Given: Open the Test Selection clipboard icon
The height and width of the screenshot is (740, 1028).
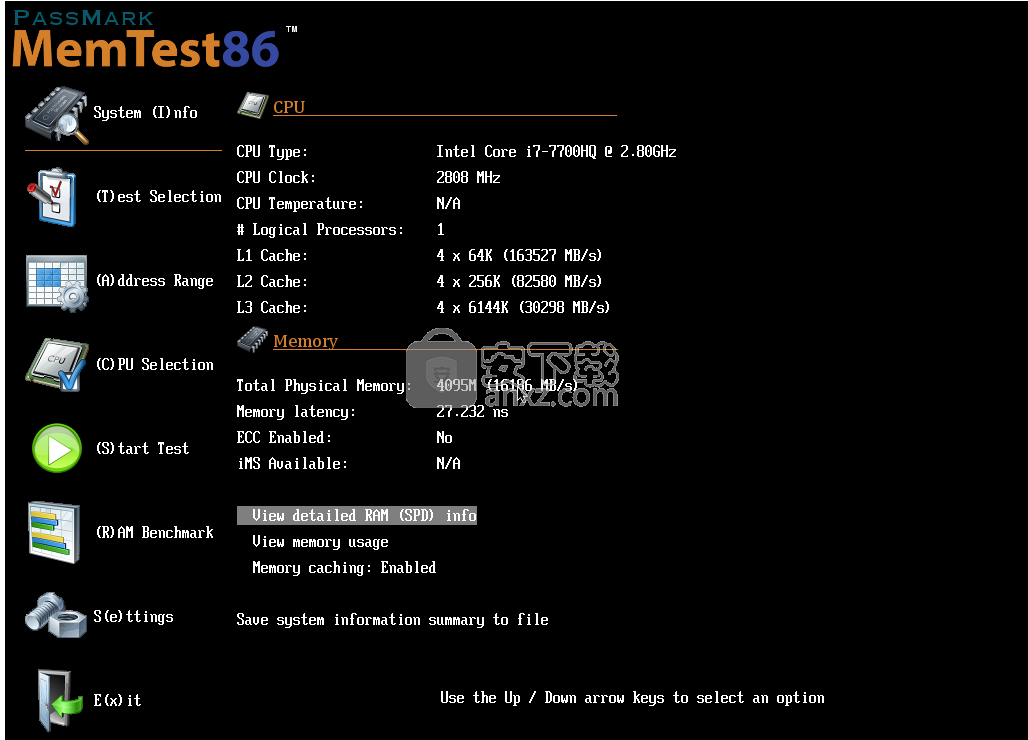Looking at the screenshot, I should tap(52, 197).
